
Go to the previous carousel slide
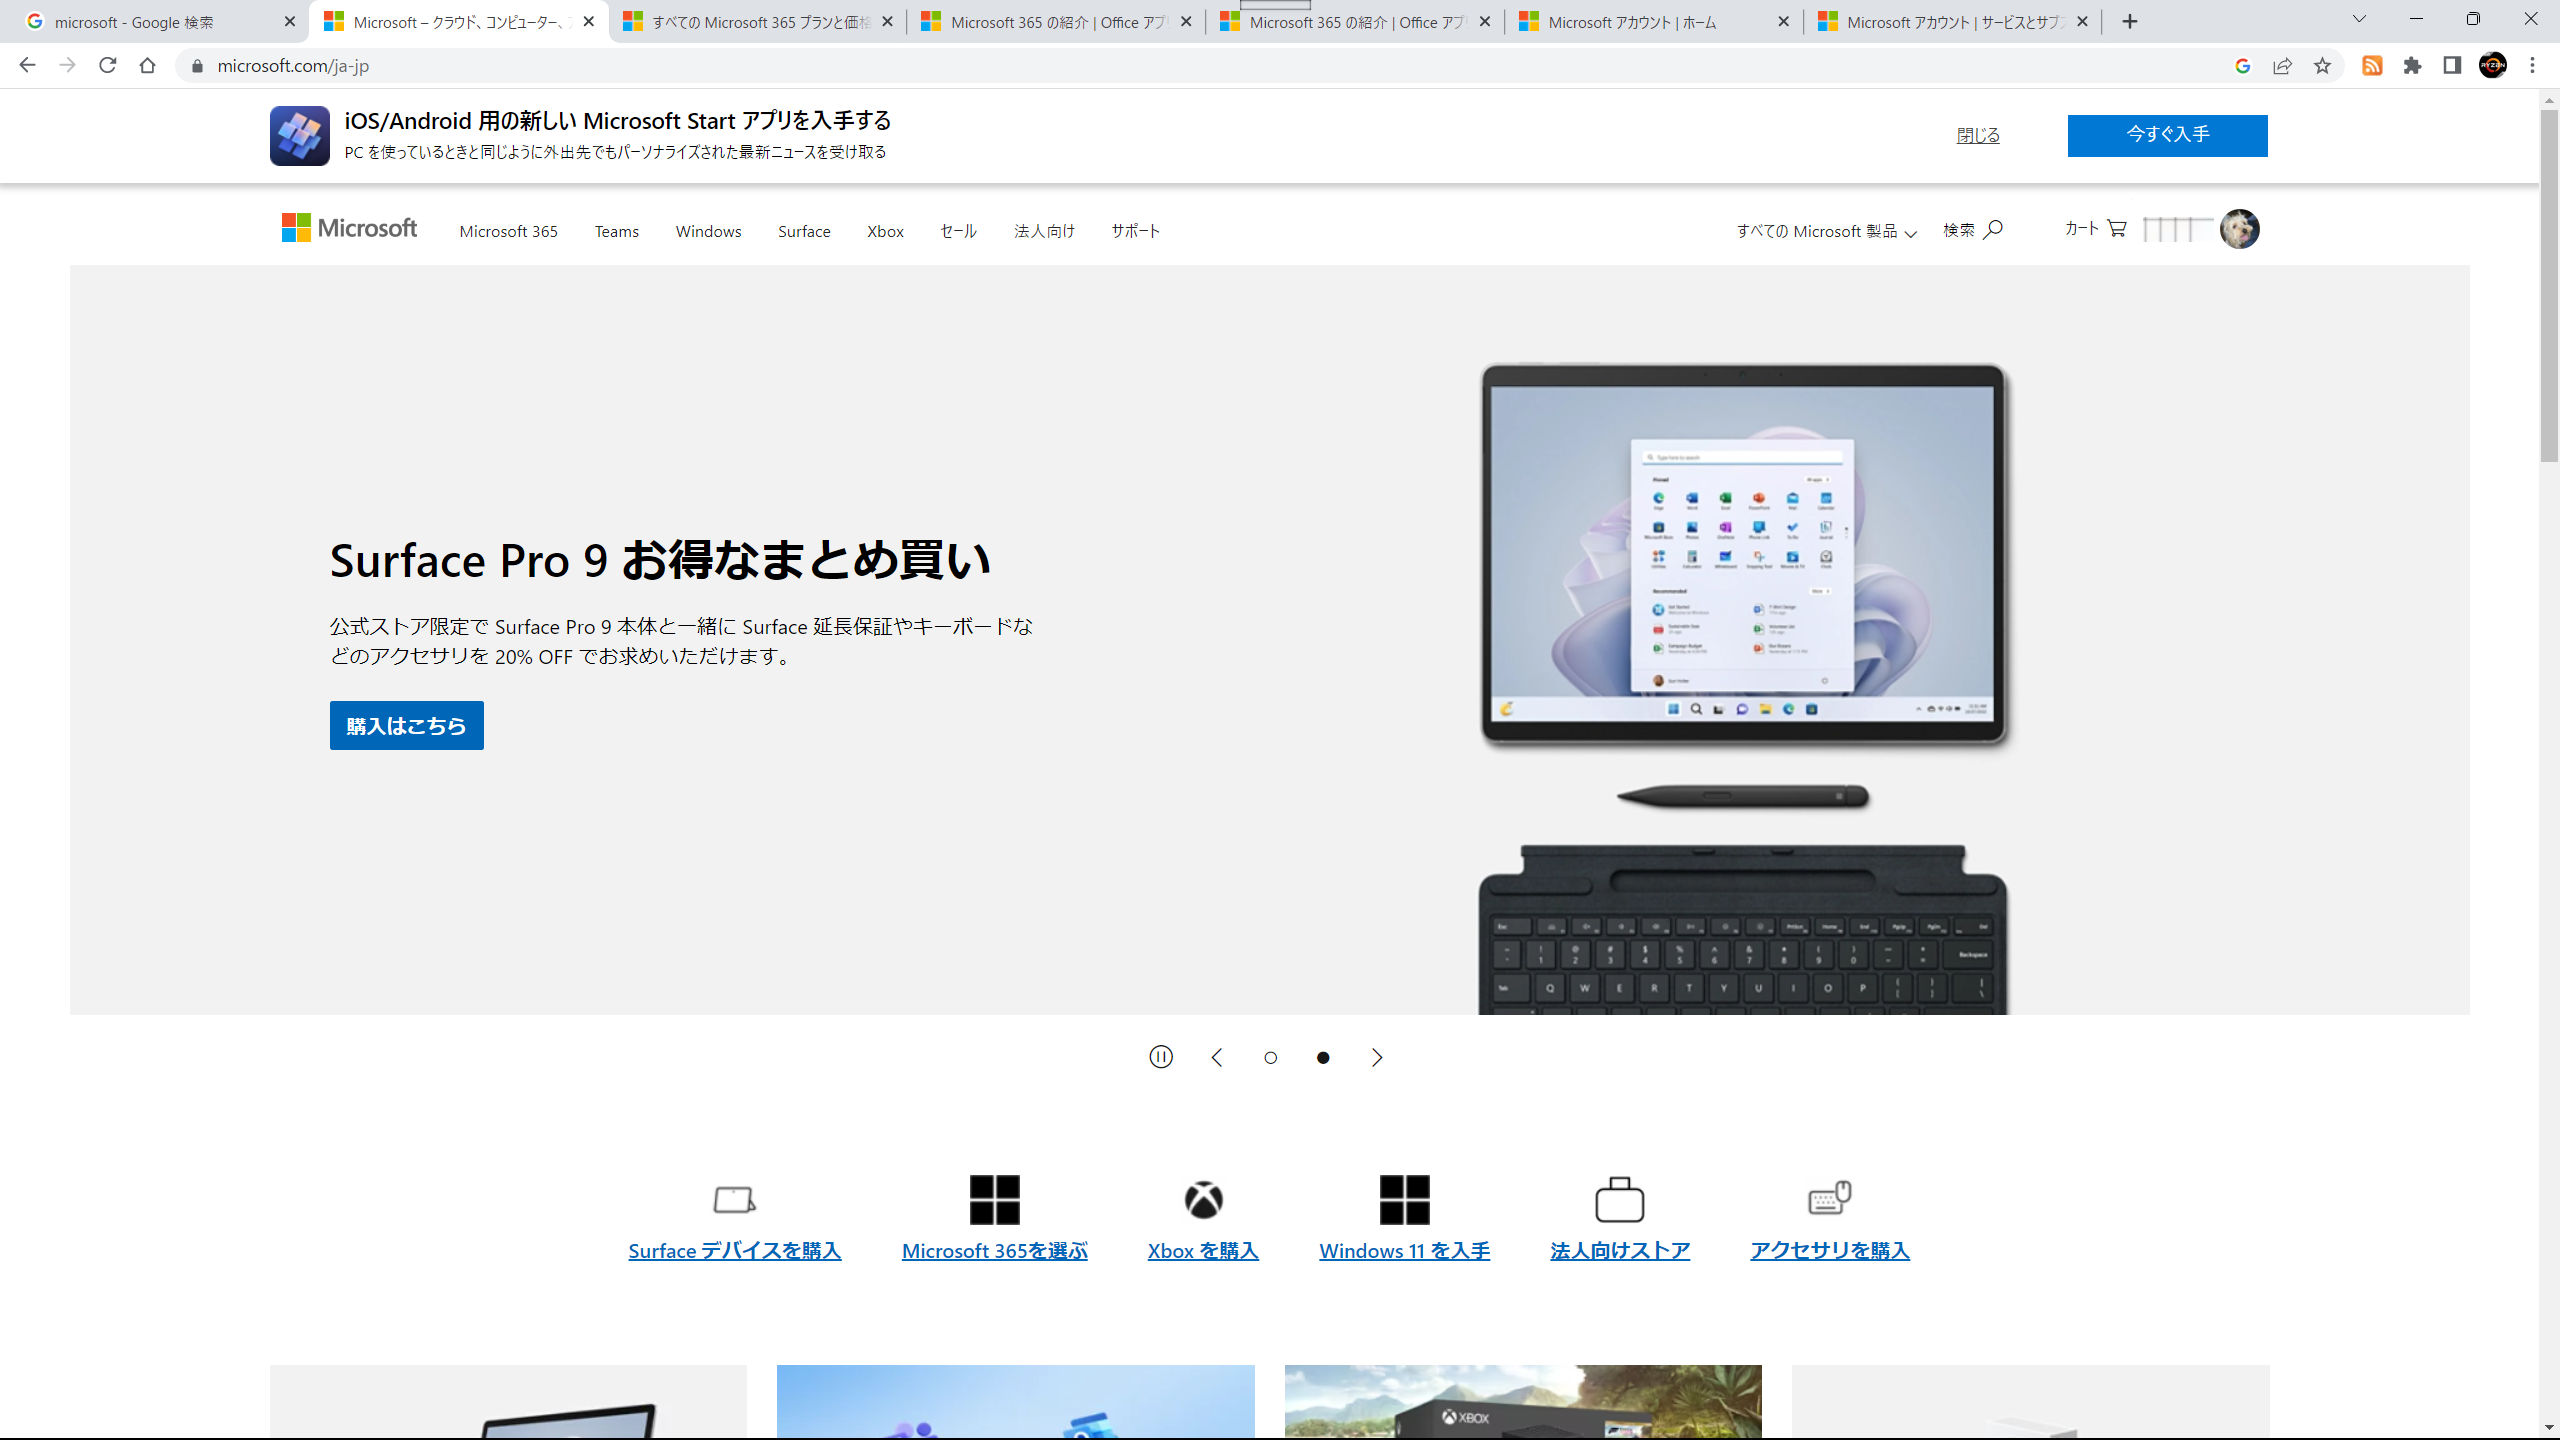1217,1057
